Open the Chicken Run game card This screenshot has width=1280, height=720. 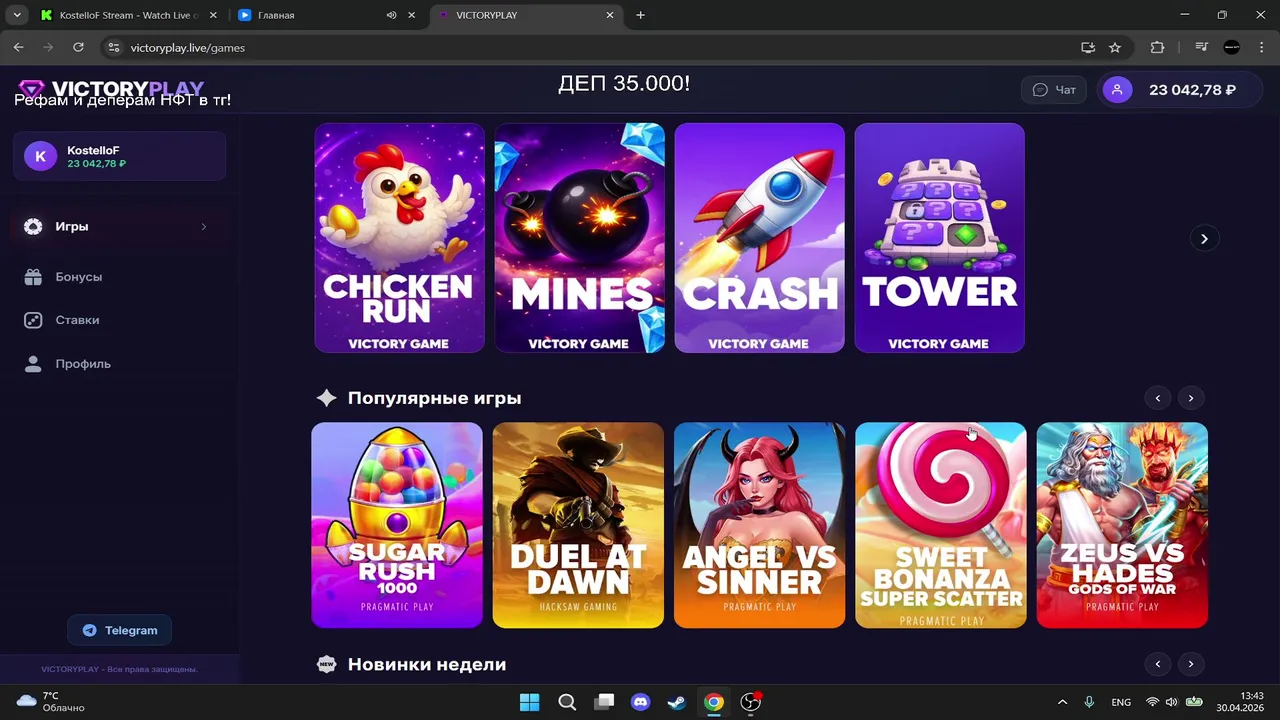(399, 238)
